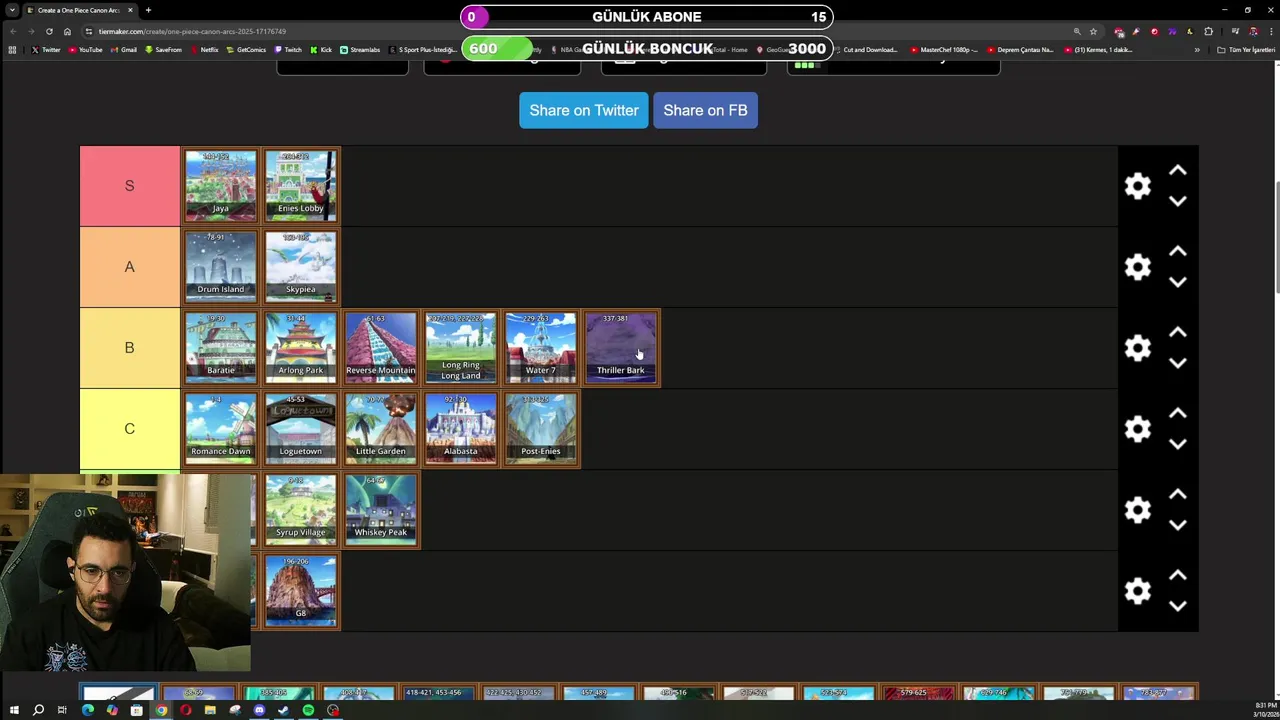
Task: Open Spotify from the taskbar
Action: click(308, 710)
